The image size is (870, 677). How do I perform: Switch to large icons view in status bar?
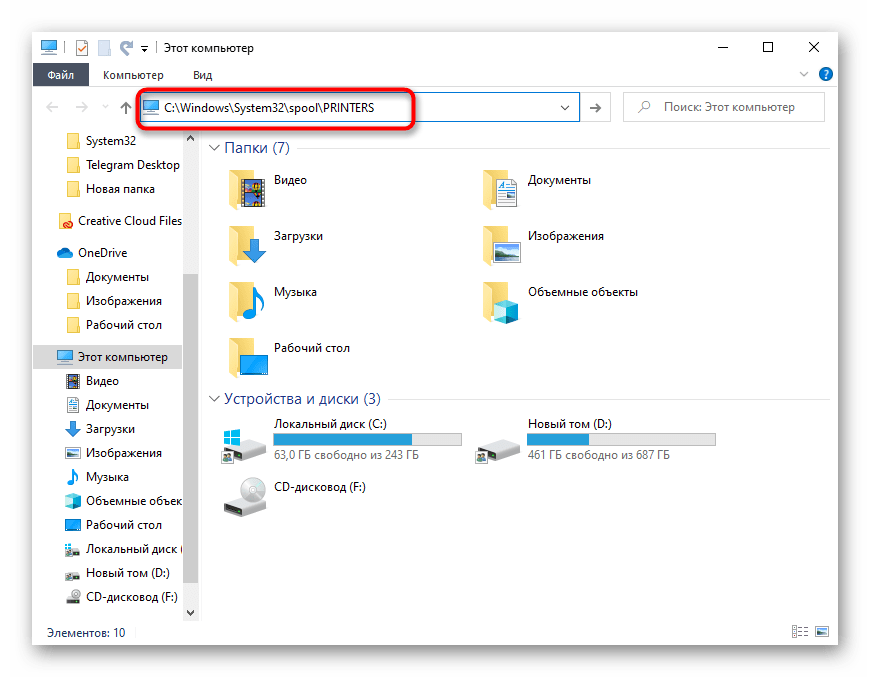tap(822, 632)
